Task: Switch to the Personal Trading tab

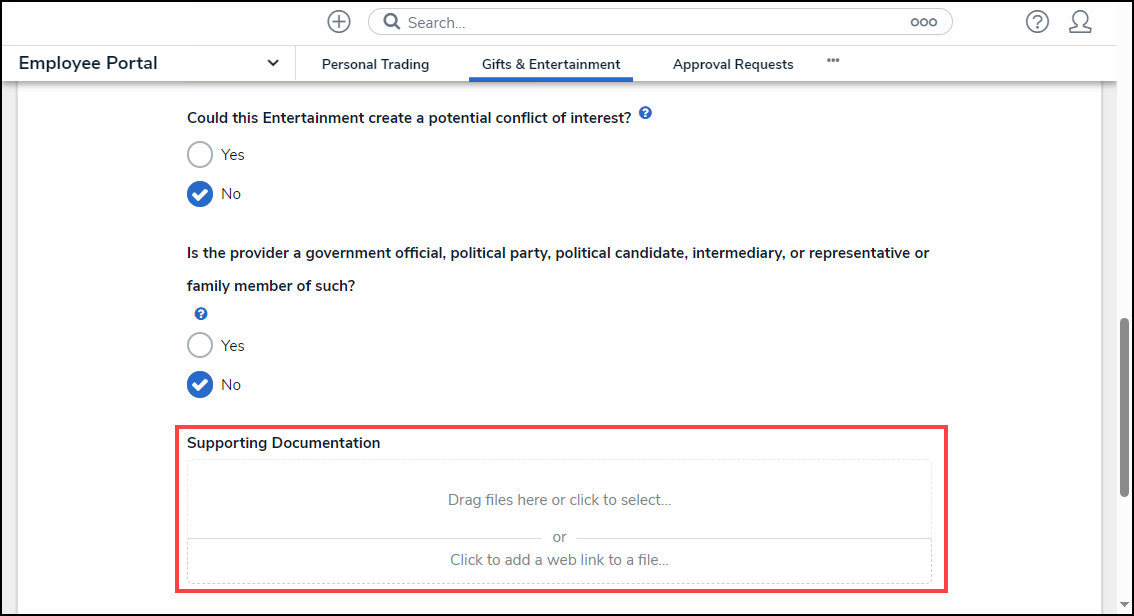Action: click(375, 64)
